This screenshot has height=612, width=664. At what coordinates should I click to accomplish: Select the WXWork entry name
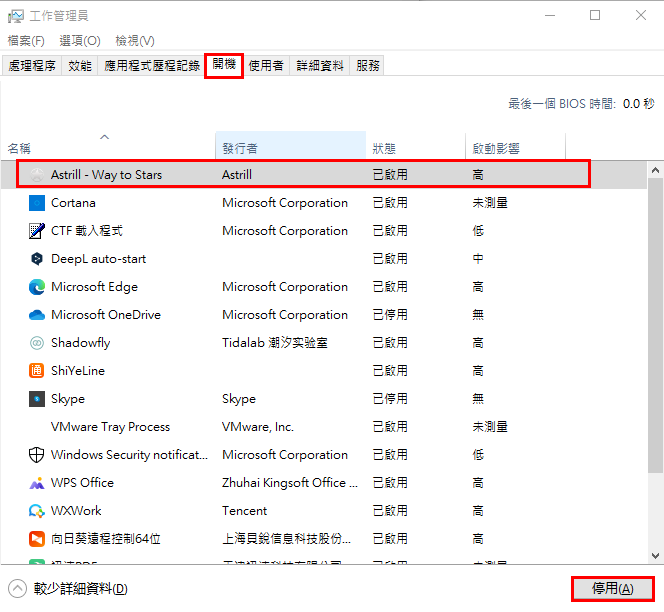click(x=76, y=511)
